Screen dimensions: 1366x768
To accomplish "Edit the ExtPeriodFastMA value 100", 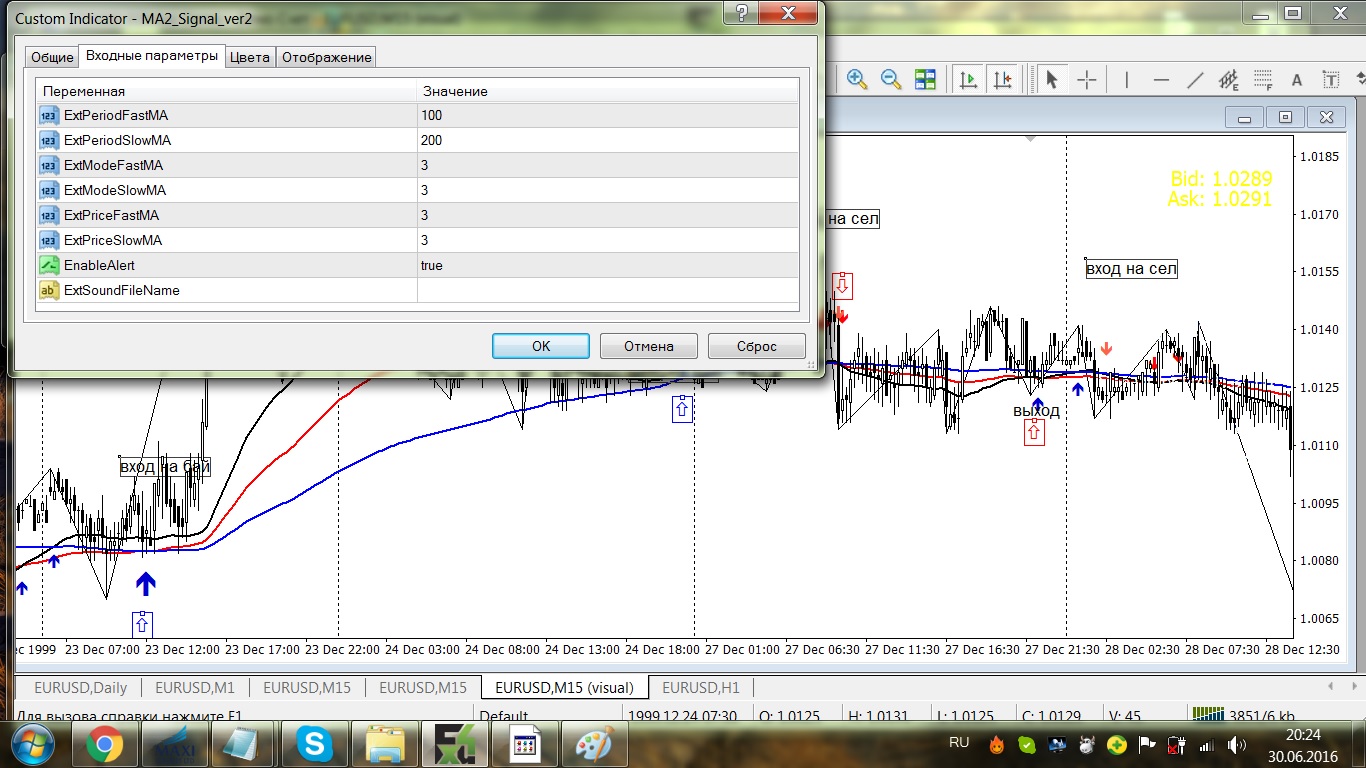I will (x=607, y=116).
